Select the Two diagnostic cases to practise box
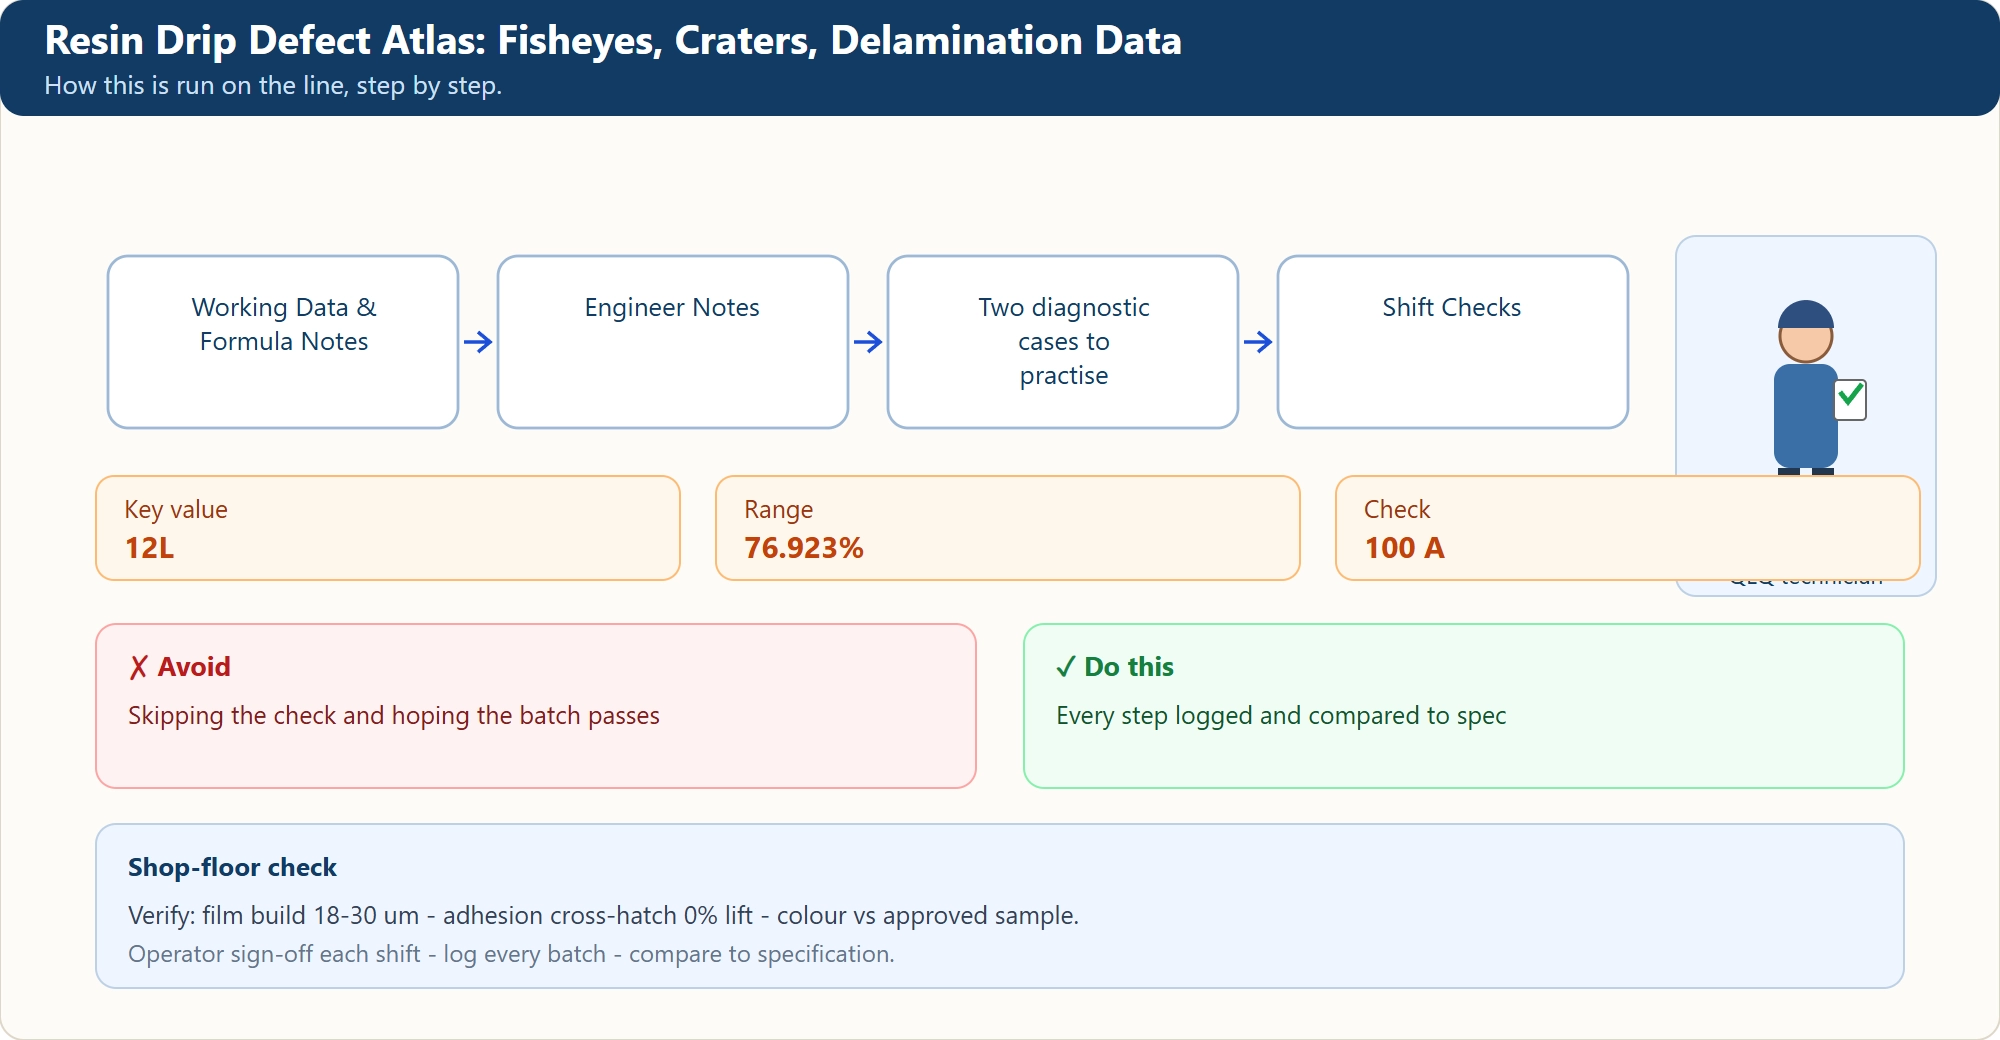The image size is (2000, 1040). point(1063,342)
